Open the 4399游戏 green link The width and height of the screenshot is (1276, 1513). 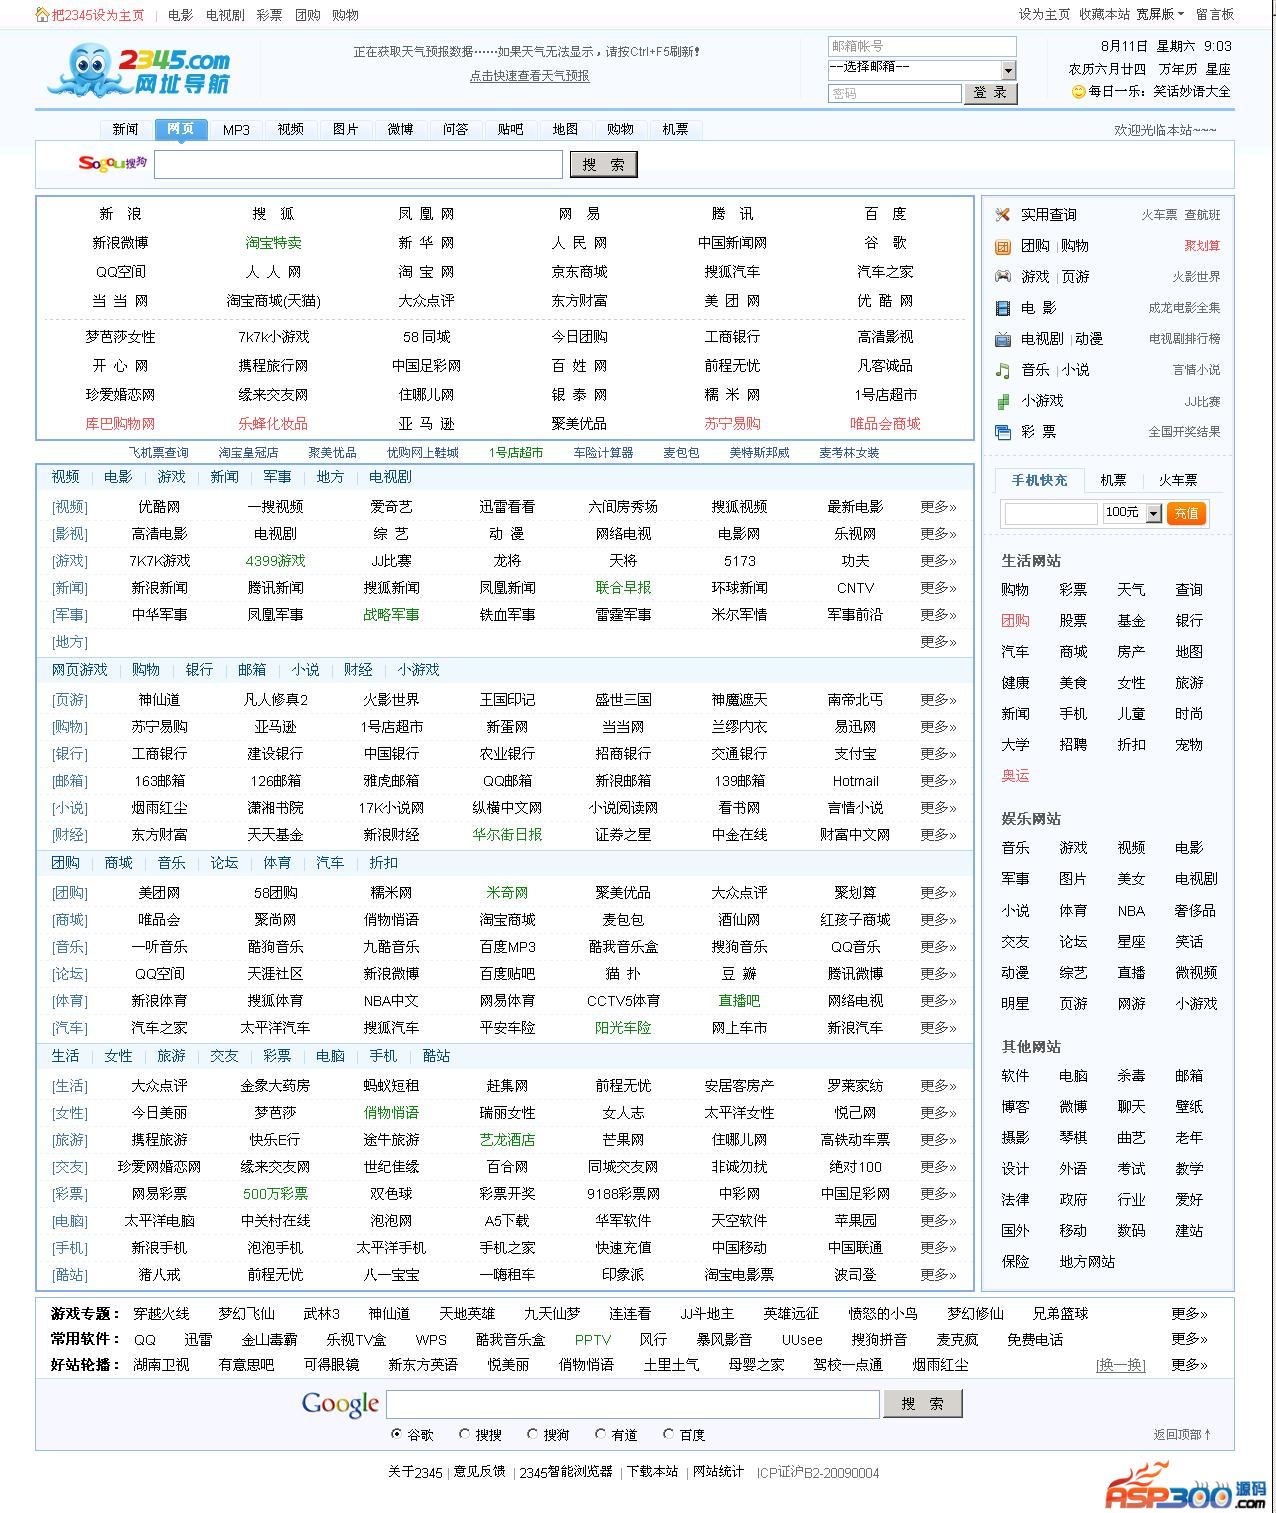point(275,561)
